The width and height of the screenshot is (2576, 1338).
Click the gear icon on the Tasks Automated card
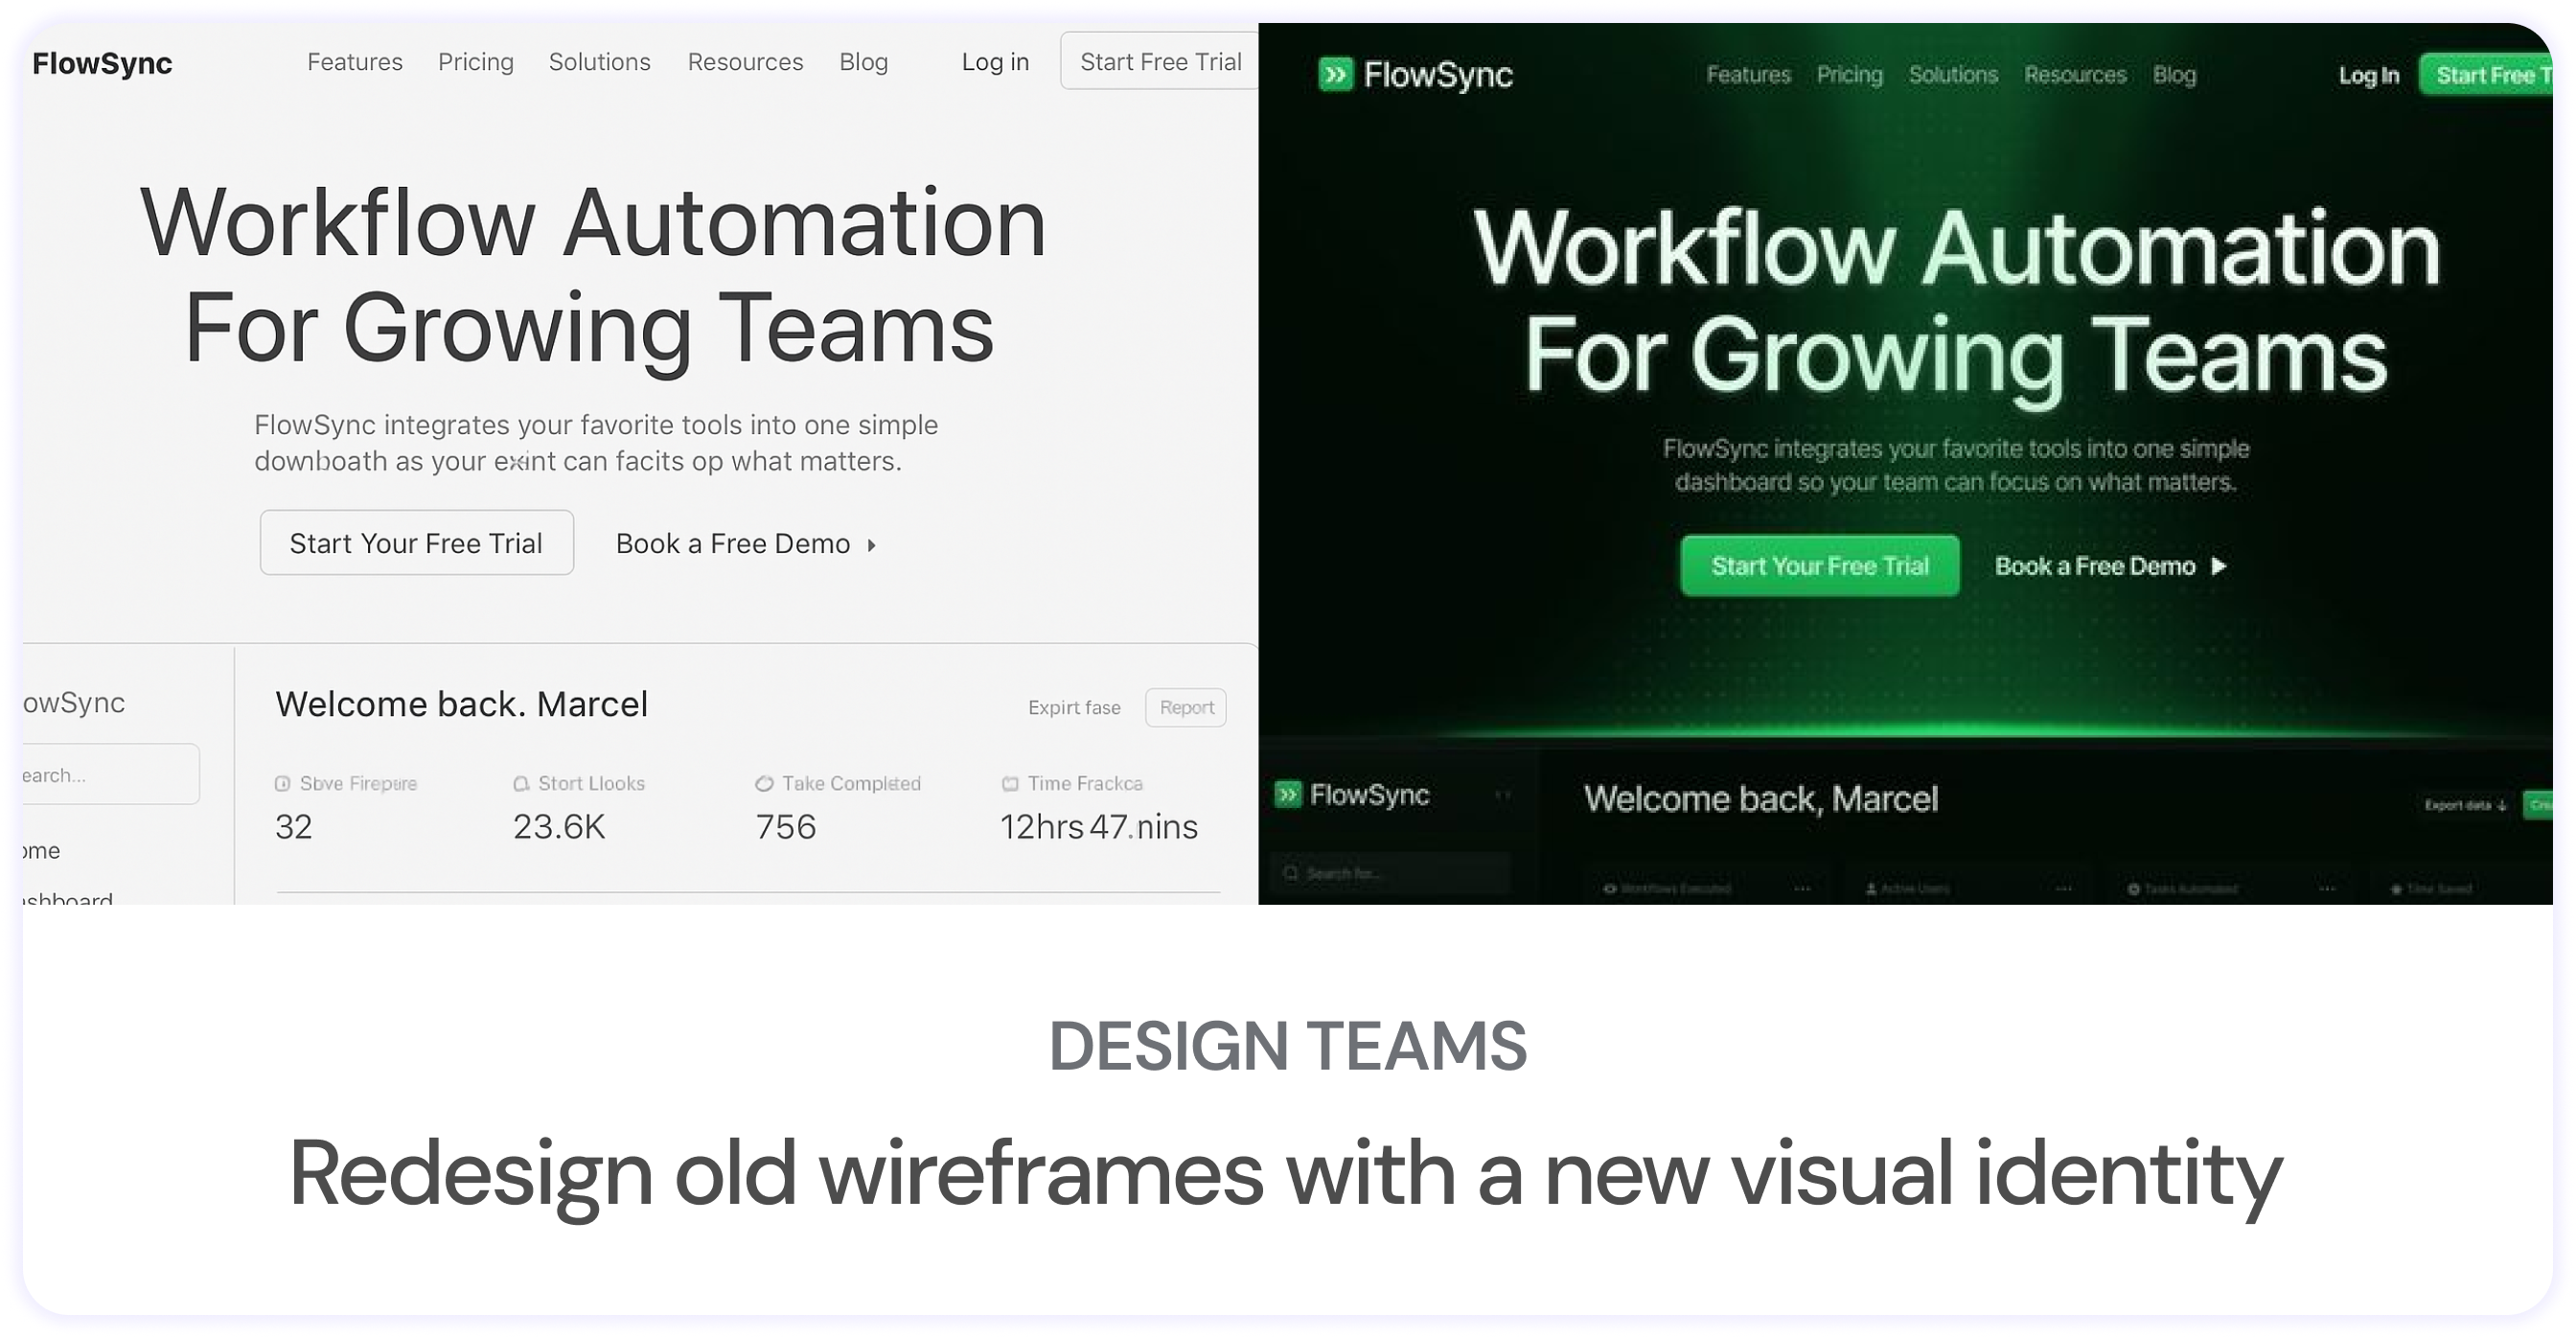point(2132,889)
